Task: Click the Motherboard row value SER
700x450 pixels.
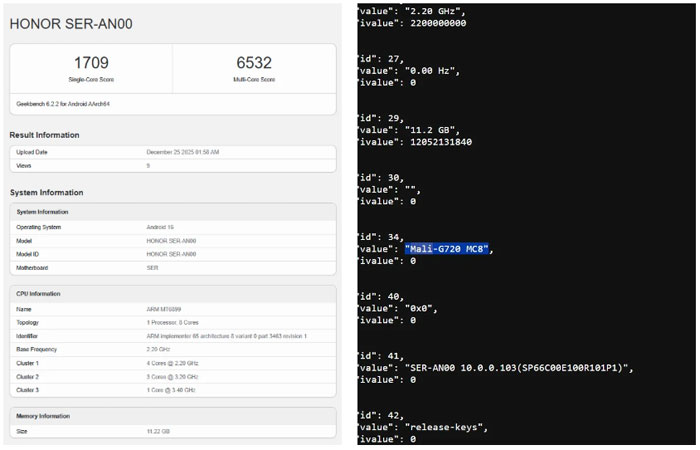Action: click(153, 267)
